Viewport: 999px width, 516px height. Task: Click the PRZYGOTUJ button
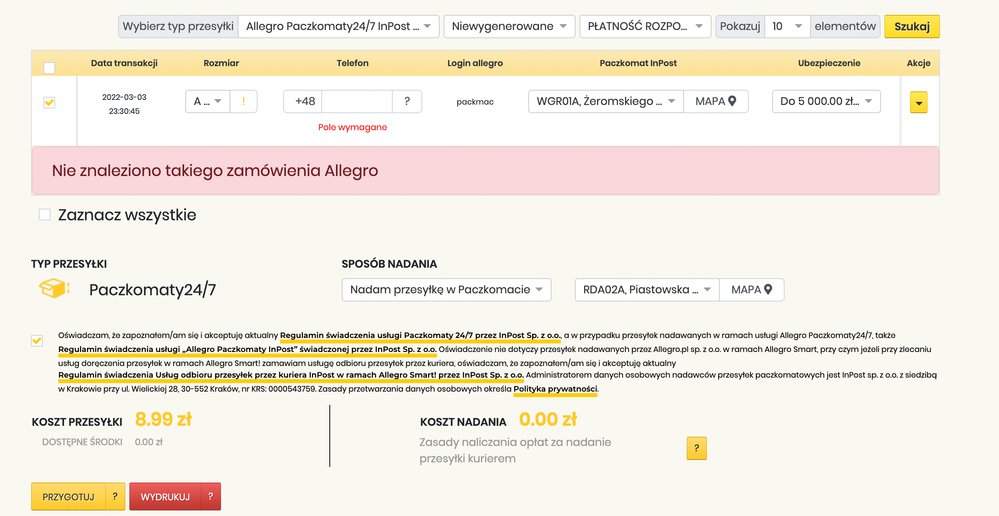(68, 497)
